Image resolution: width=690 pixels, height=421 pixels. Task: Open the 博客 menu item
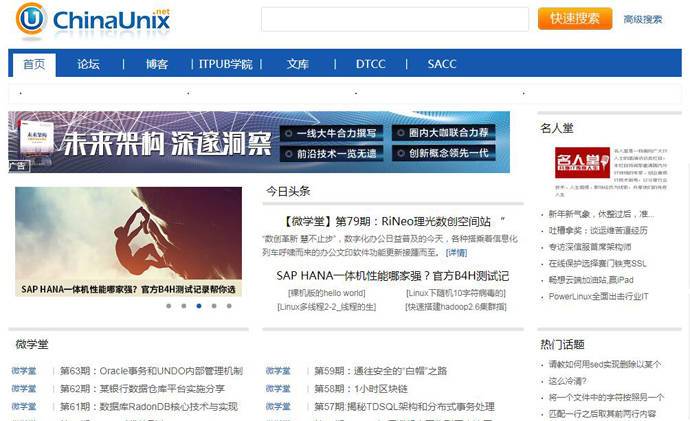pyautogui.click(x=157, y=64)
